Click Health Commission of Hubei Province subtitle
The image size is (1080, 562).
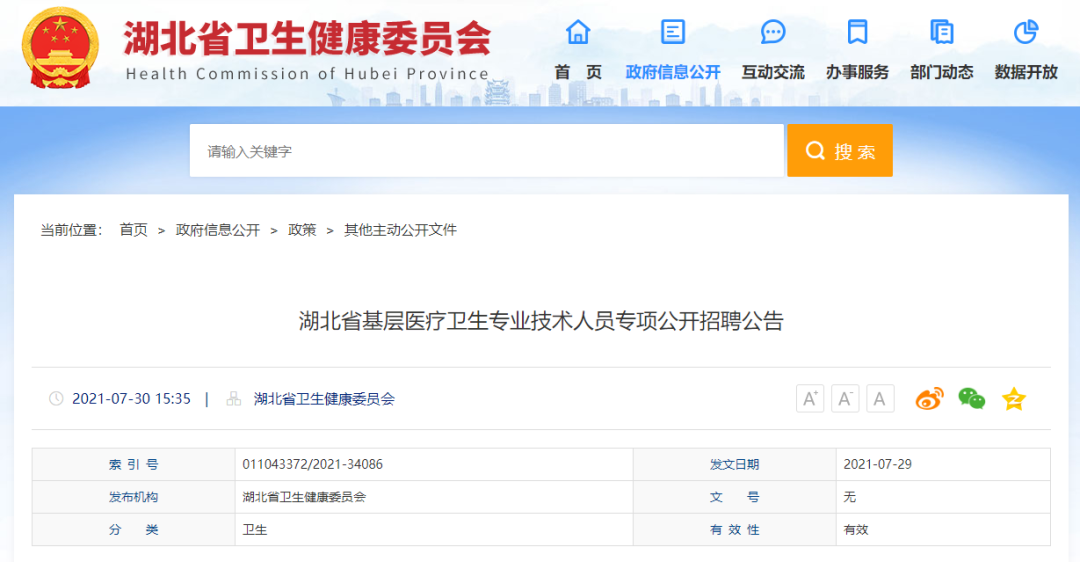[307, 74]
